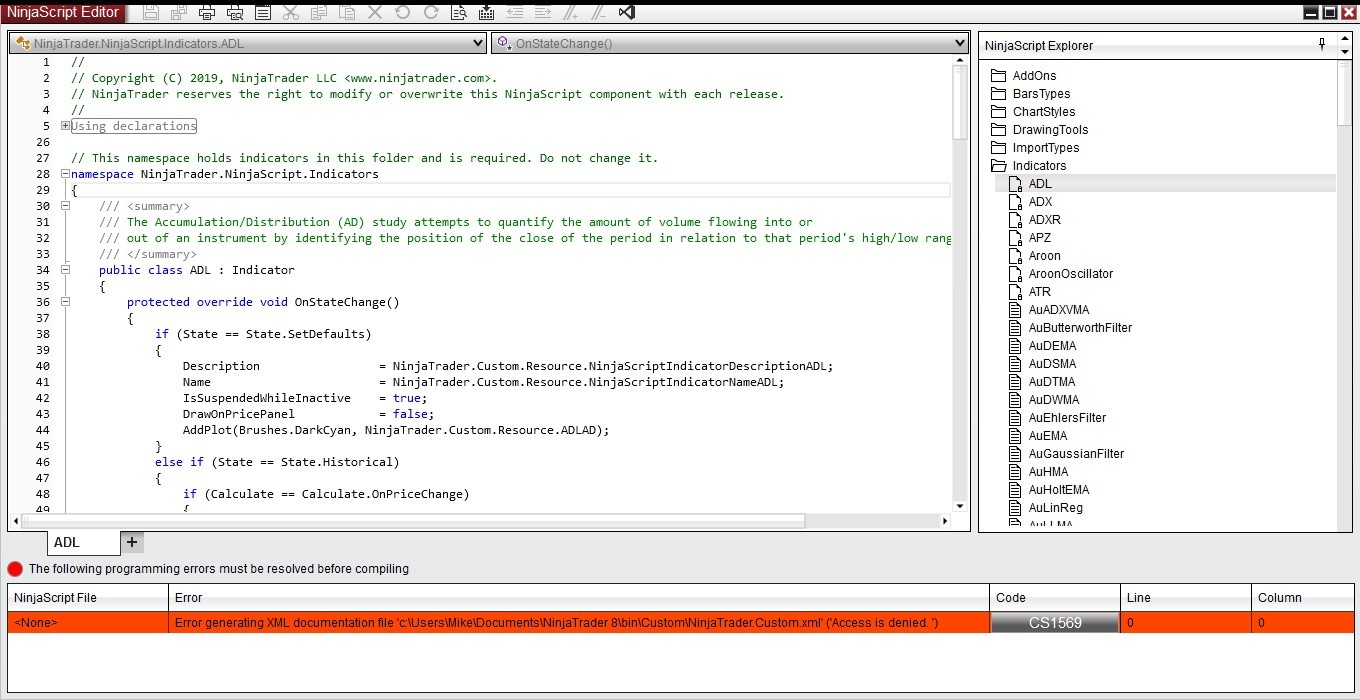This screenshot has width=1360, height=700.
Task: Select the AroonOscillator indicator file
Action: [x=1059, y=274]
